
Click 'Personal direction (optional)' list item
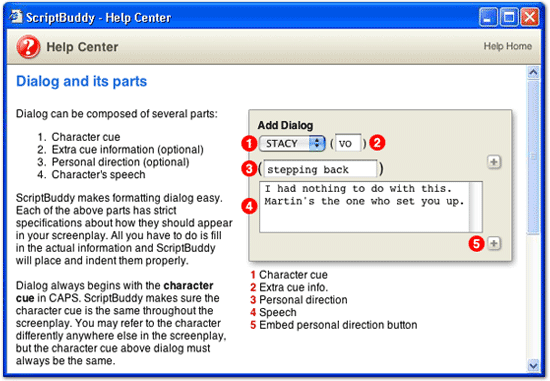[120, 162]
